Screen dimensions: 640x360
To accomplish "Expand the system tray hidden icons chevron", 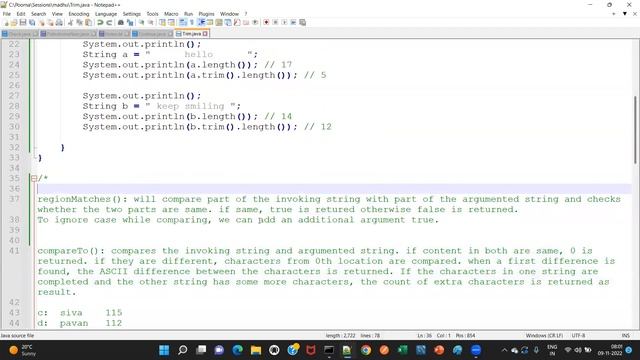I will point(504,350).
